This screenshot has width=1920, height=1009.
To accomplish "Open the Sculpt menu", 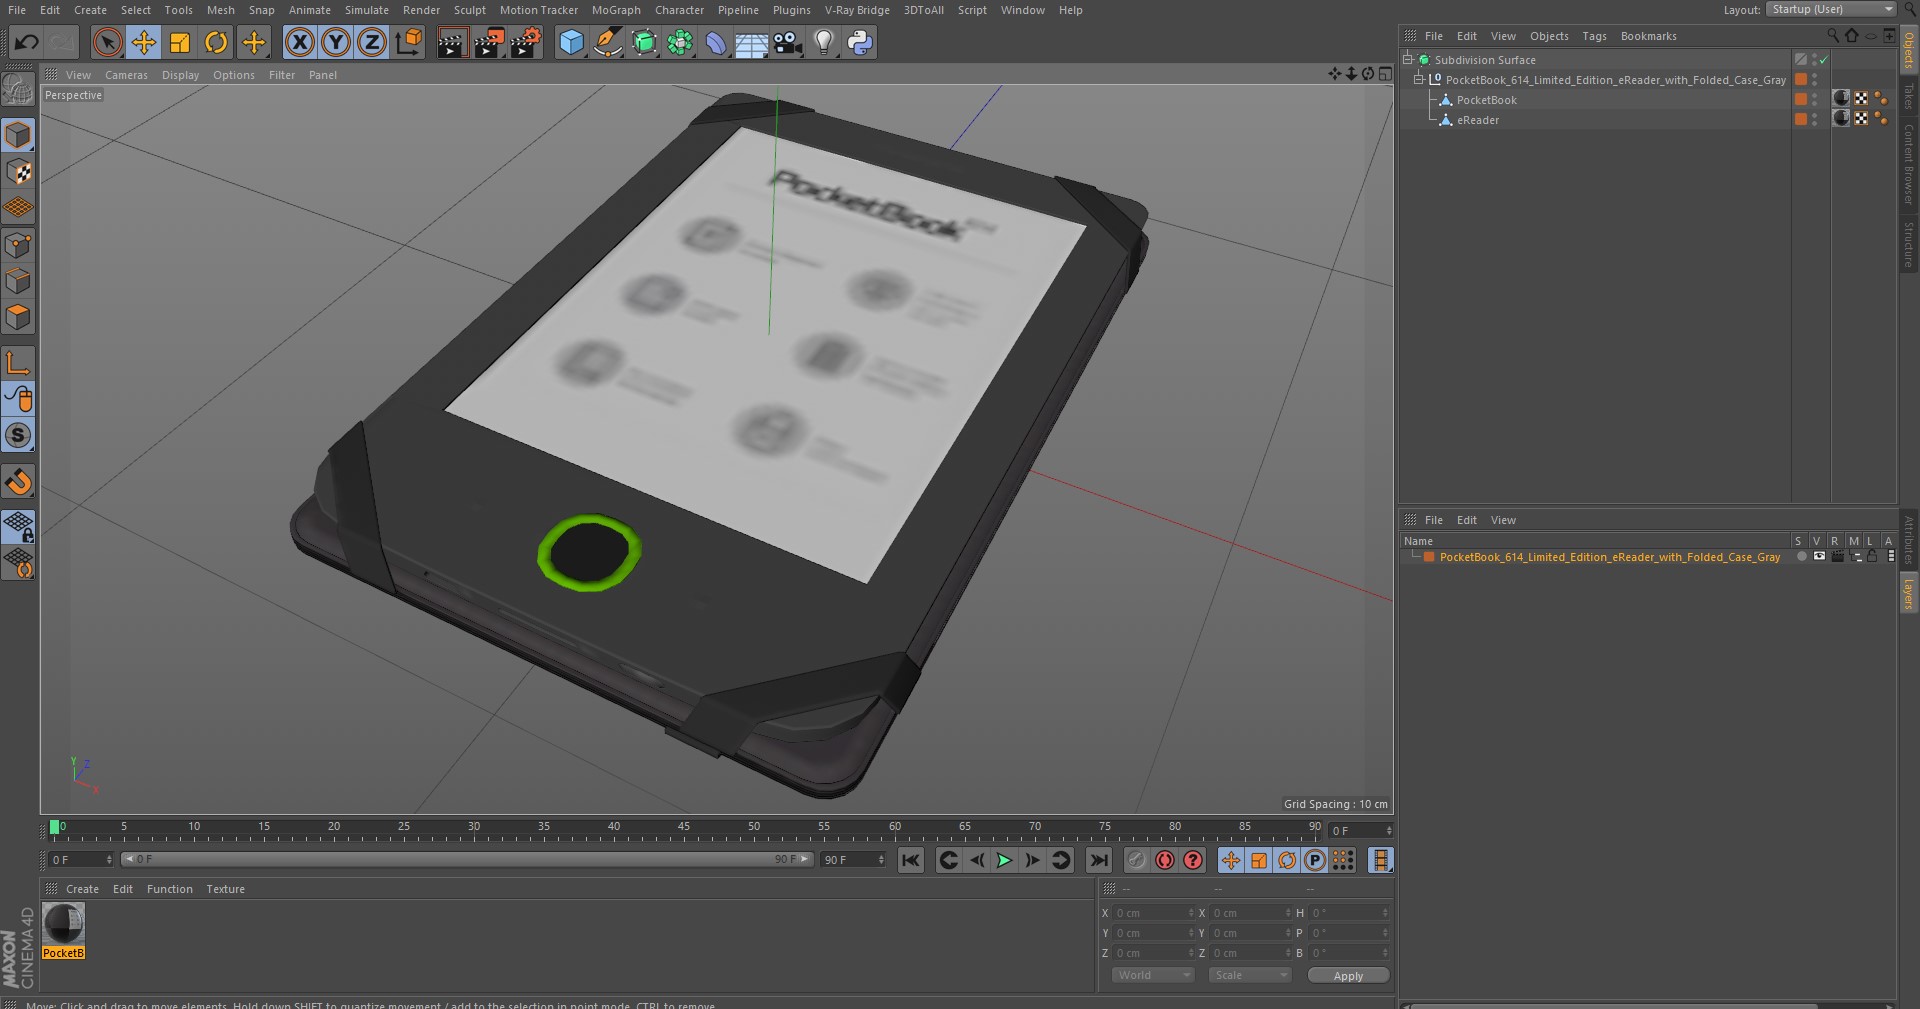I will pyautogui.click(x=469, y=10).
